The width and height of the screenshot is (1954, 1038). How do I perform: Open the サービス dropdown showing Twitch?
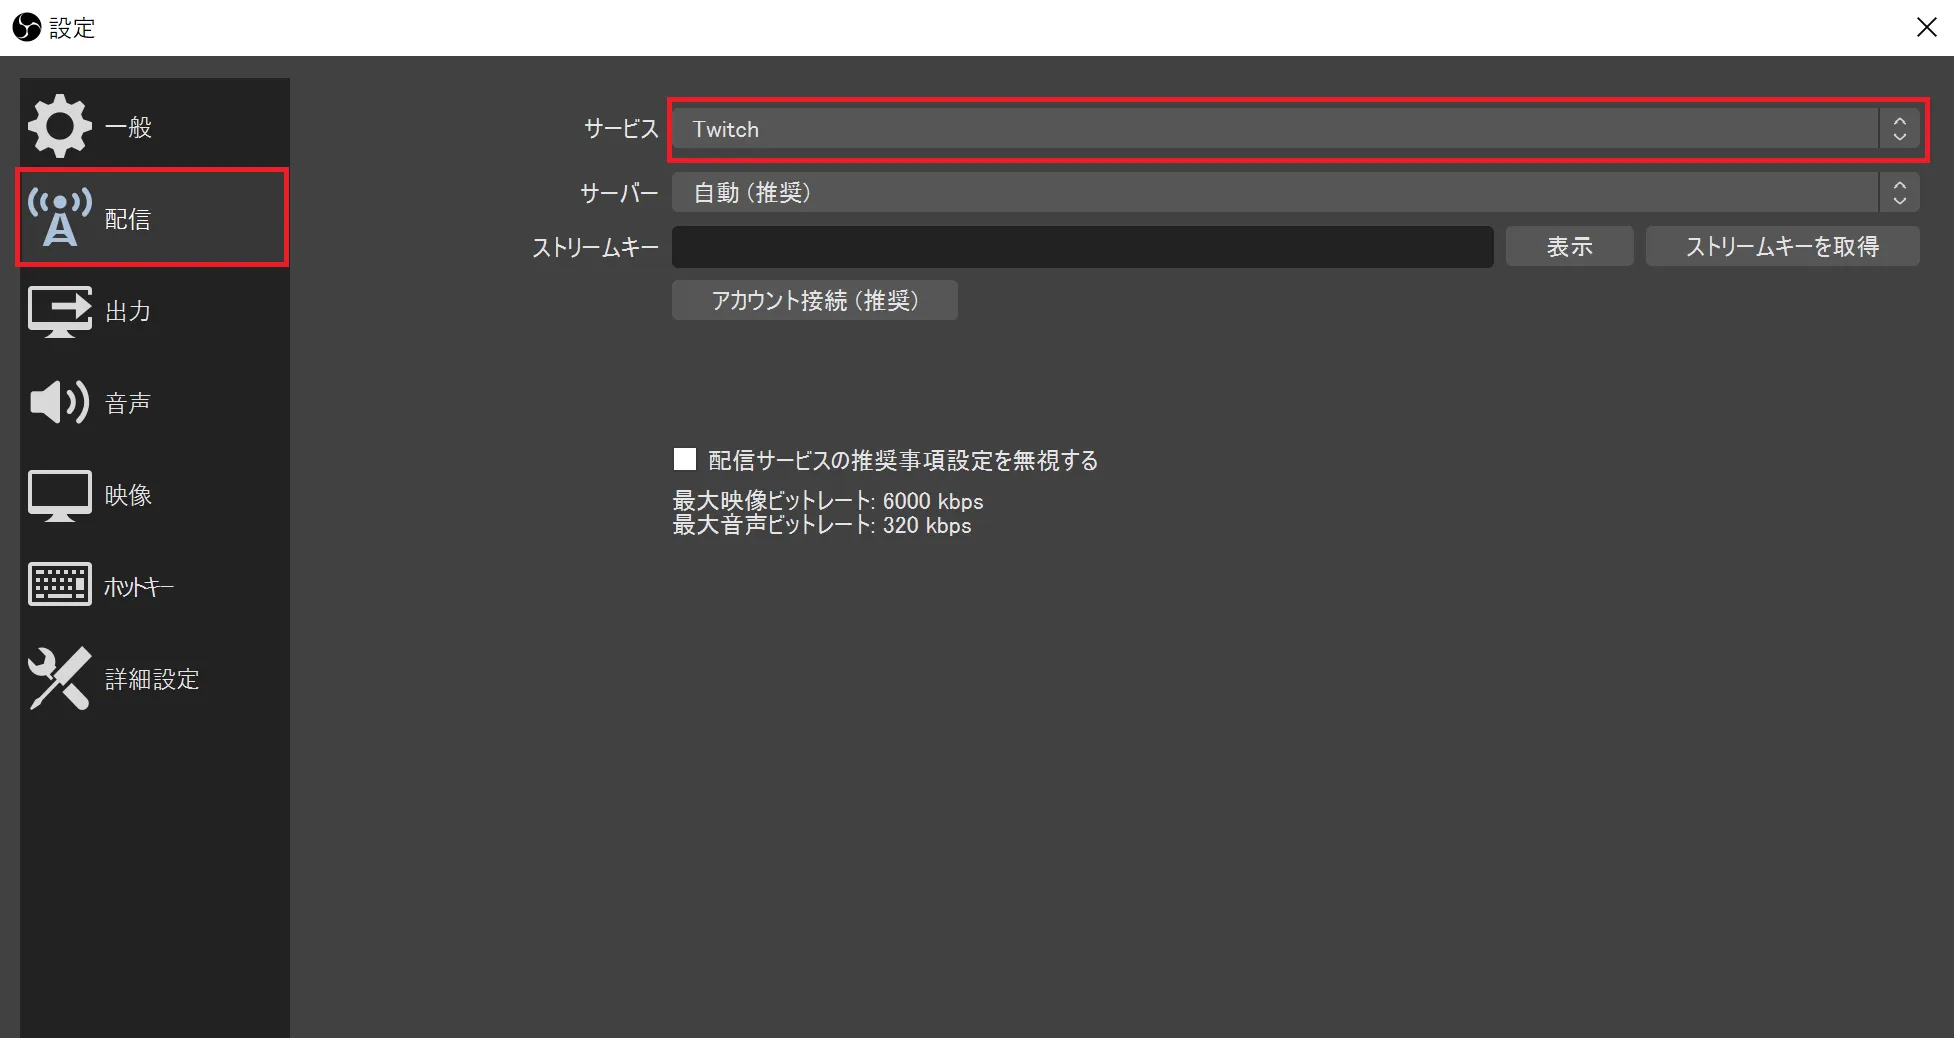[1296, 129]
